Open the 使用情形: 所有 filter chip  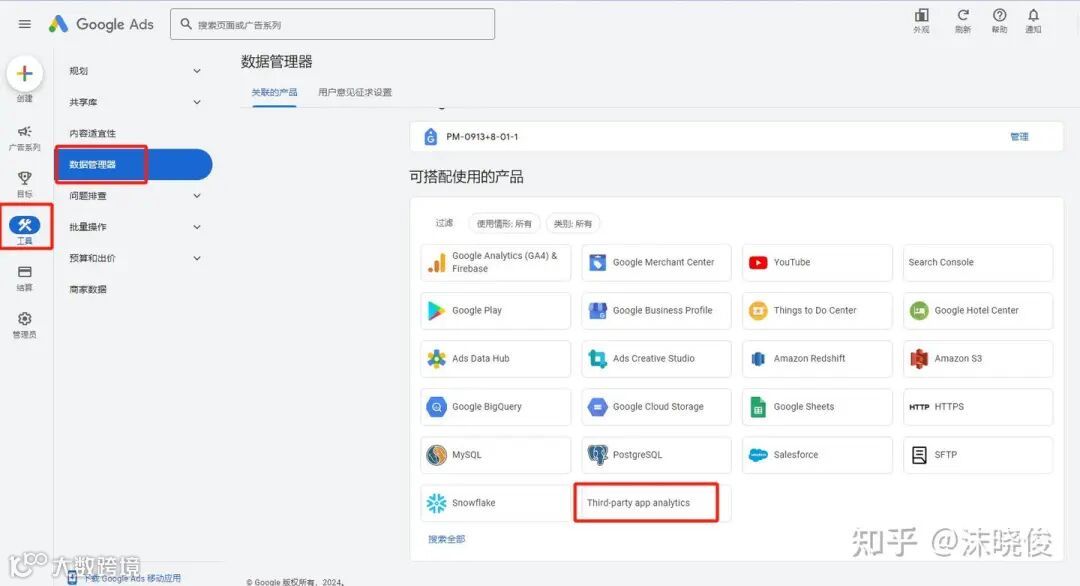[x=504, y=223]
